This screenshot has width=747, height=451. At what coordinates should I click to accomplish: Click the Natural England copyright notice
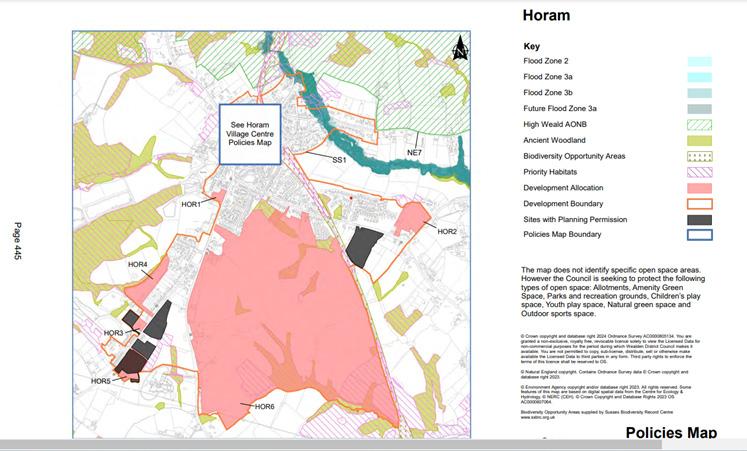point(605,374)
